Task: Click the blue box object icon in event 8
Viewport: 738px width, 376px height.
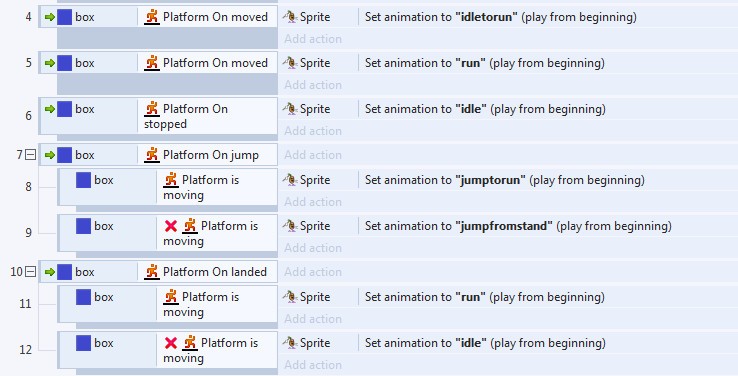Action: 83,180
